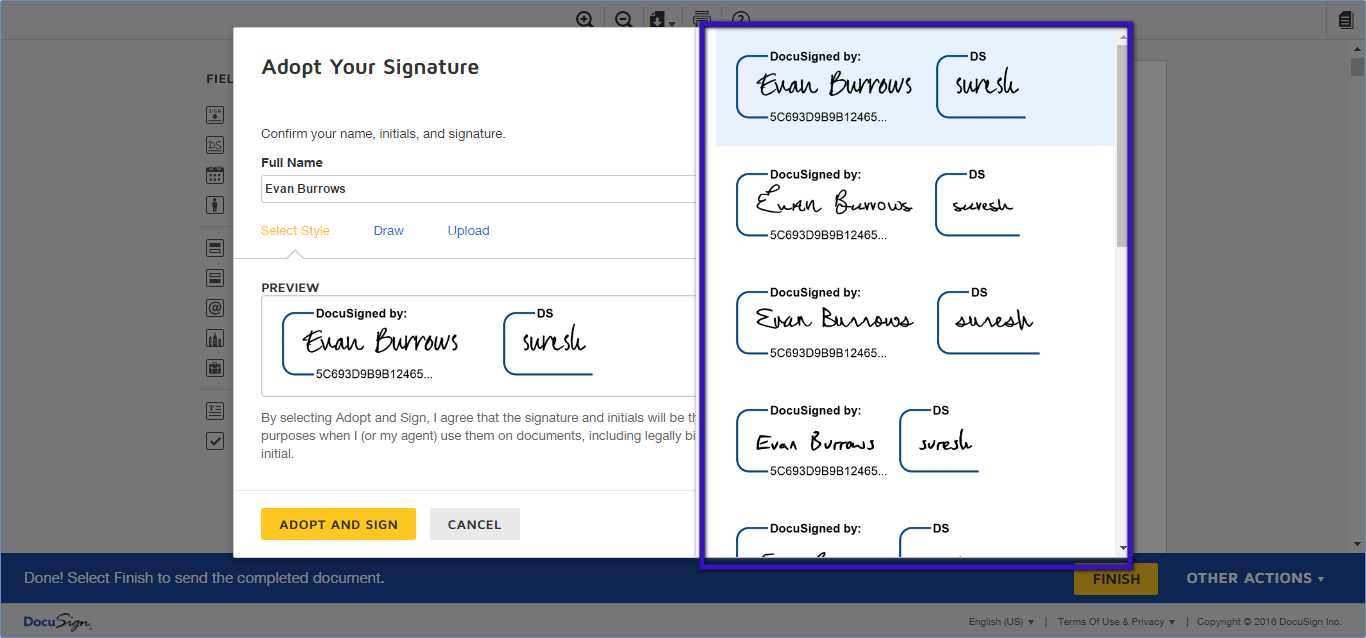Click the Cancel button

(475, 524)
